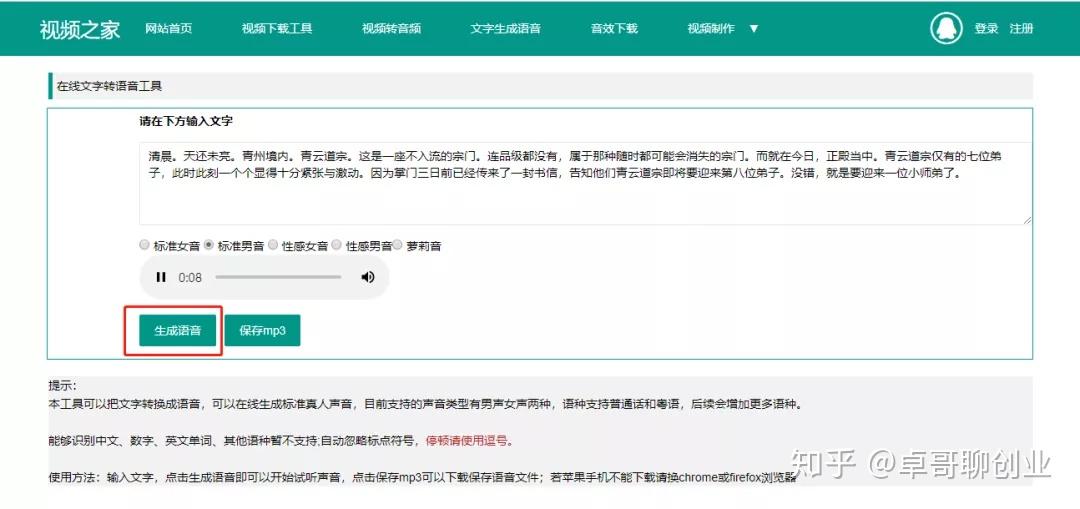Click the 0:08 playback time display
This screenshot has width=1080, height=509.
pyautogui.click(x=190, y=278)
